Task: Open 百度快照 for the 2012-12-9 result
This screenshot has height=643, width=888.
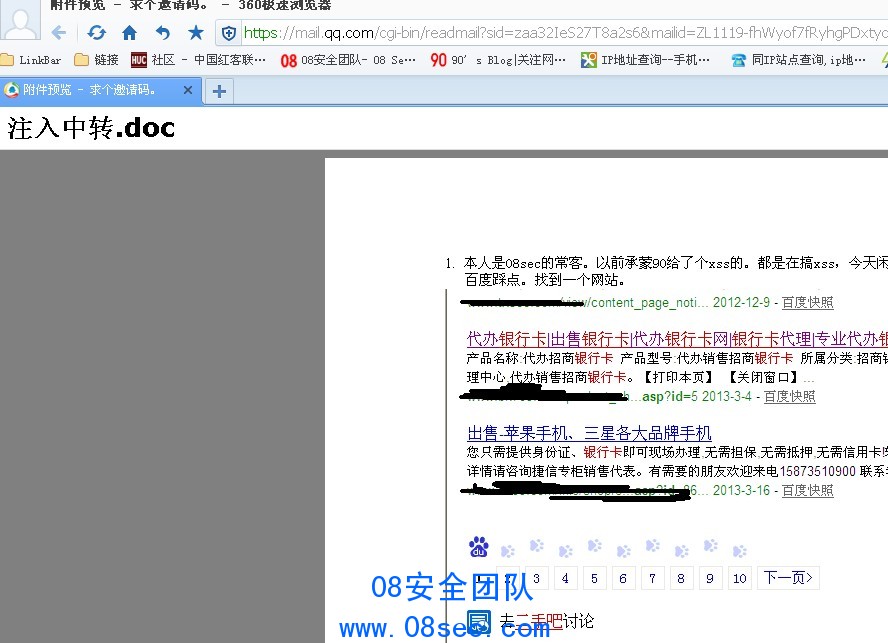Action: [x=808, y=303]
